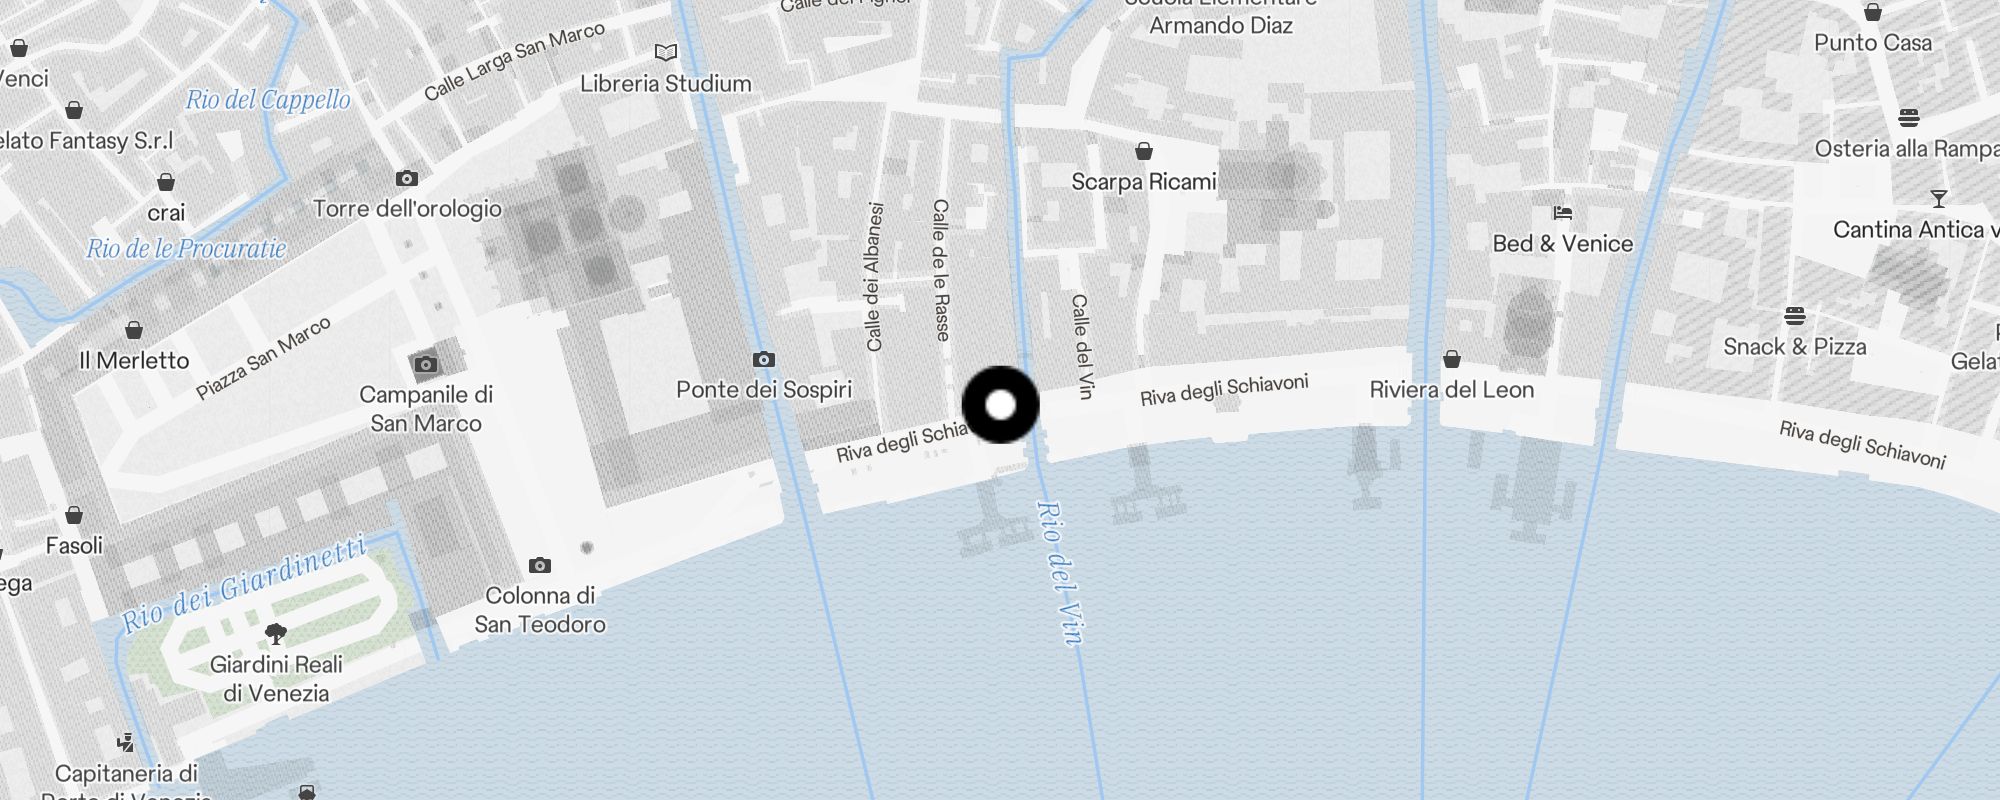Click the black circular location marker
Image resolution: width=2000 pixels, height=800 pixels.
pyautogui.click(x=1000, y=404)
